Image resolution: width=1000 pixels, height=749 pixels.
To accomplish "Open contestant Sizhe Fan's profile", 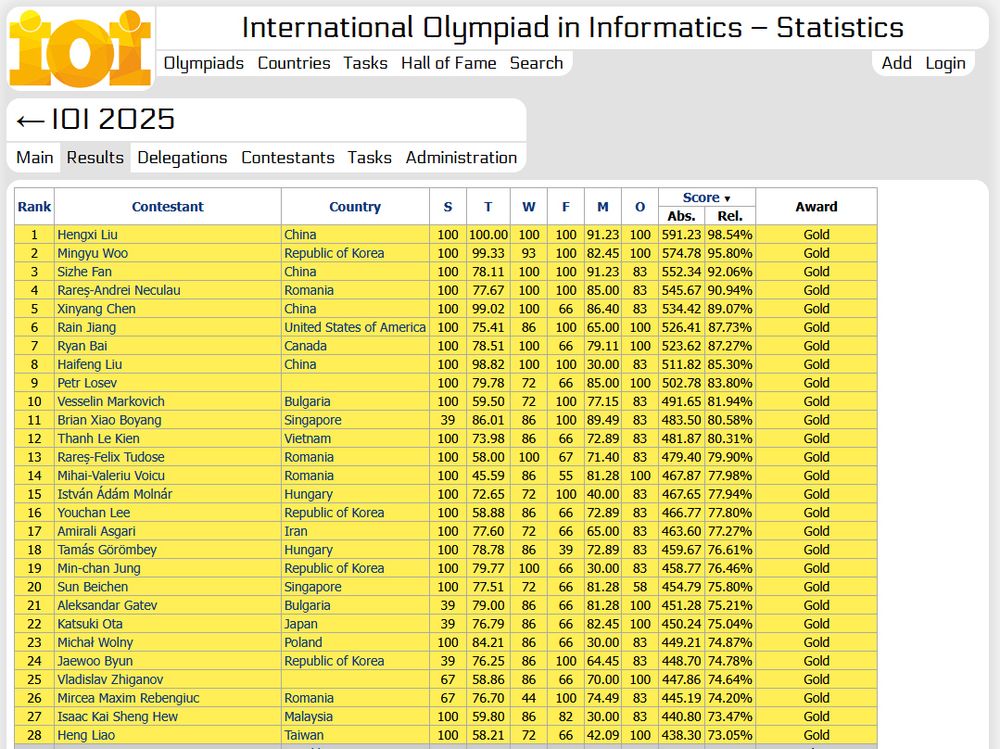I will click(x=84, y=272).
